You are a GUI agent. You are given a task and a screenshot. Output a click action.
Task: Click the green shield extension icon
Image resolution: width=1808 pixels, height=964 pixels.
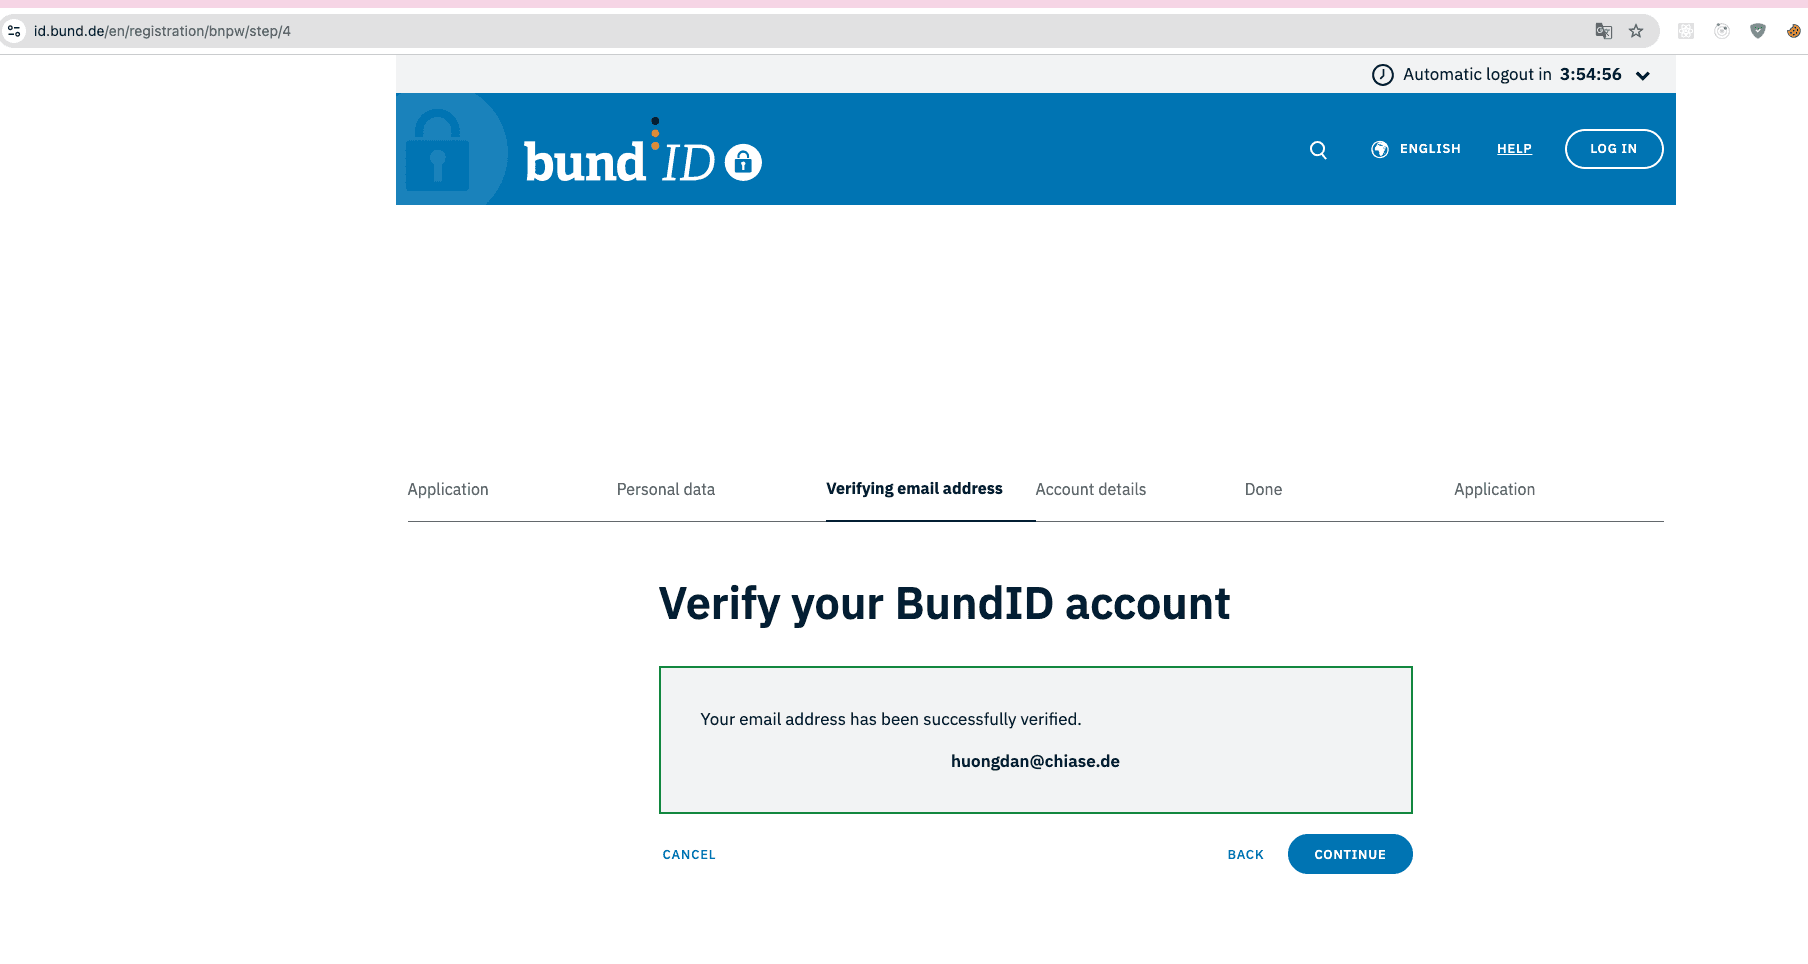[x=1757, y=31]
